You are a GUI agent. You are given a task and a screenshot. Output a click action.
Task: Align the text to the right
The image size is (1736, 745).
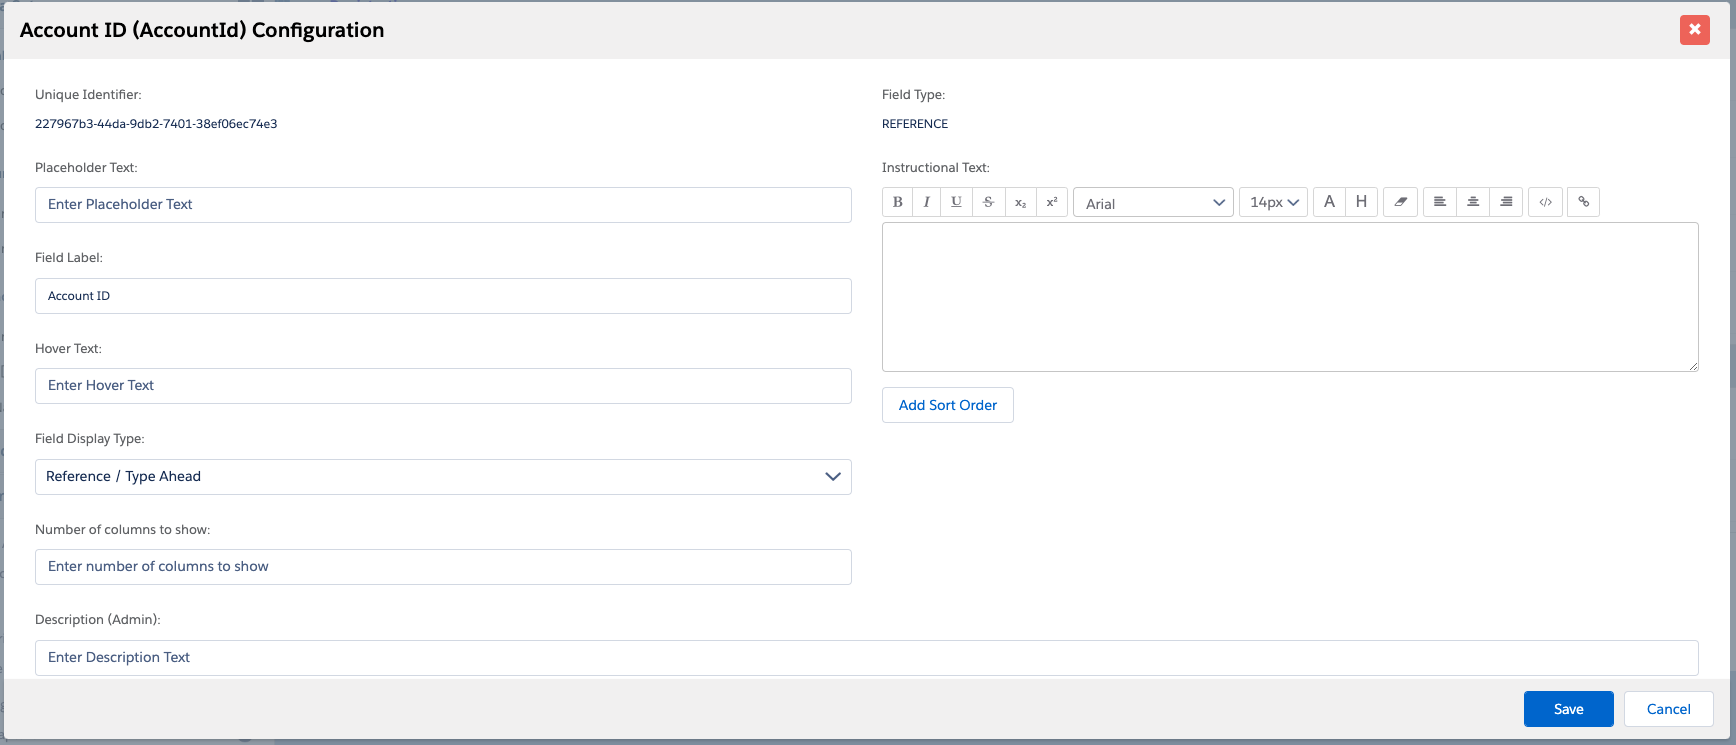(1506, 202)
